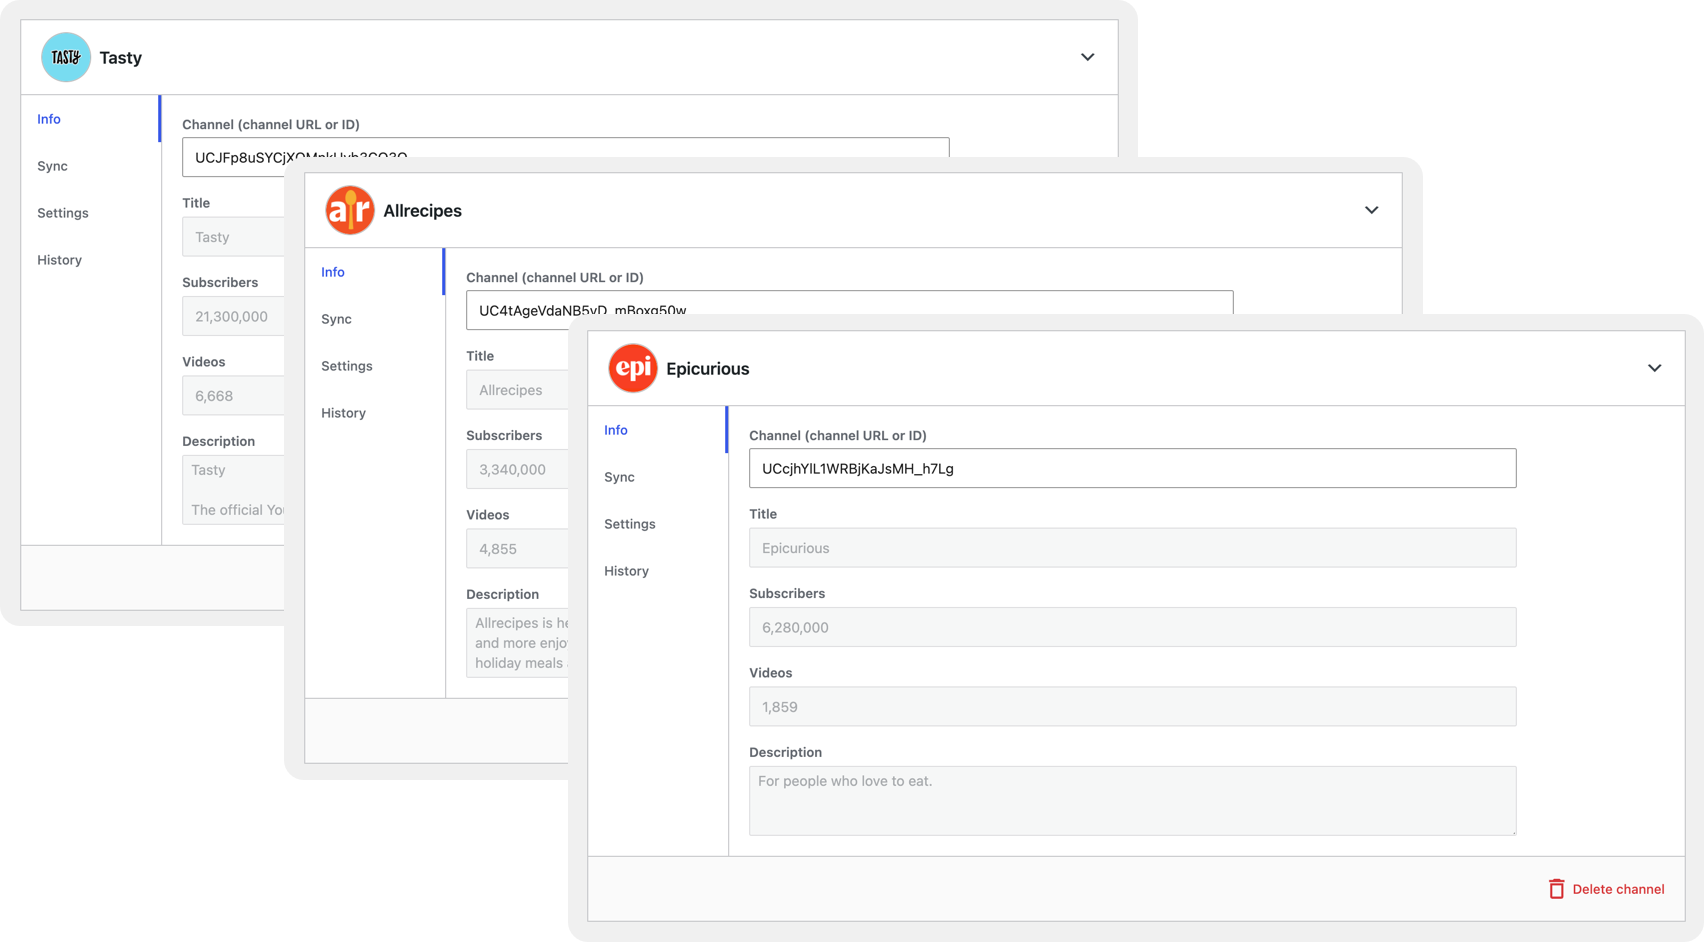Click the Subscribers field showing 6,280,000

click(x=1132, y=627)
